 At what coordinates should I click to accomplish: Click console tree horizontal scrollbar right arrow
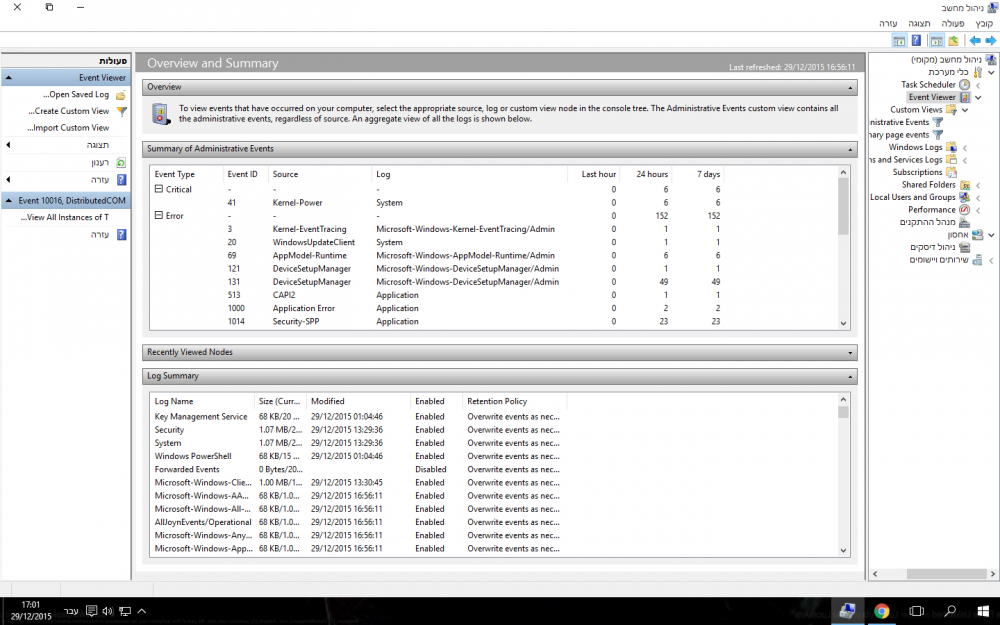tap(994, 574)
